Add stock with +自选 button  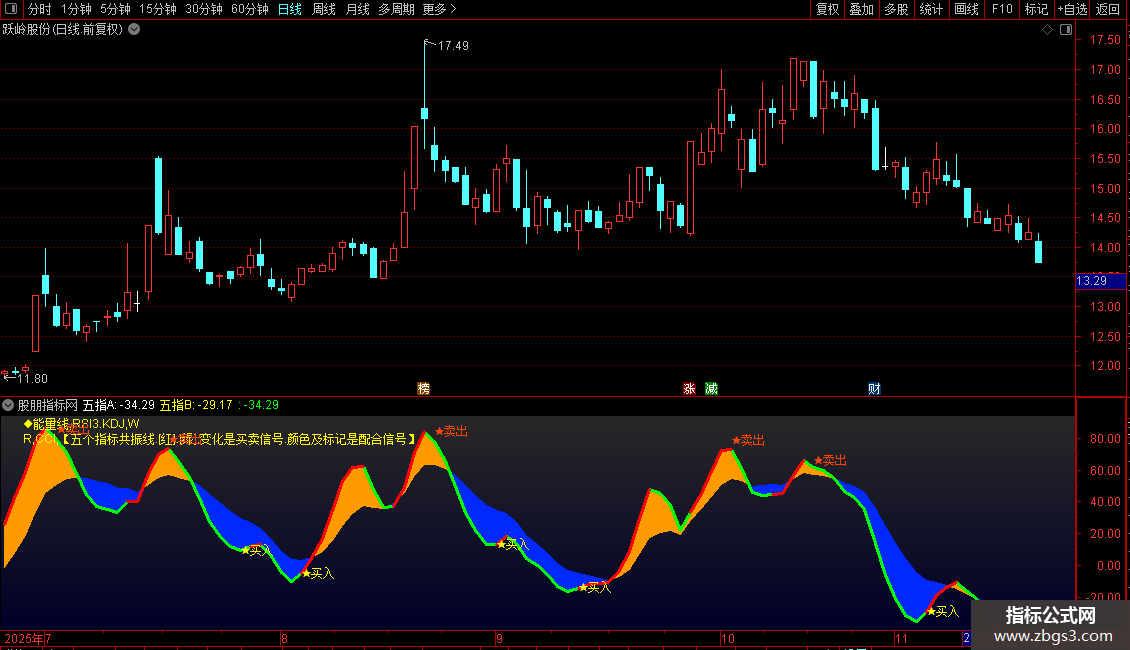1072,9
